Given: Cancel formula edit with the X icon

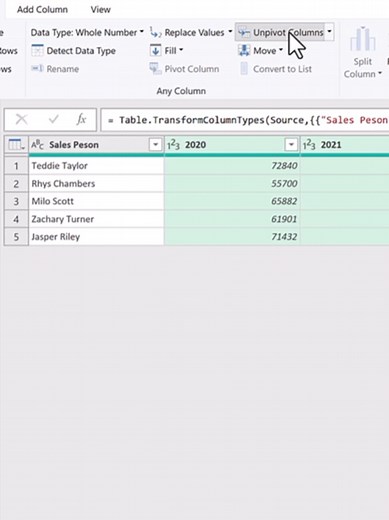Looking at the screenshot, I should [x=22, y=119].
